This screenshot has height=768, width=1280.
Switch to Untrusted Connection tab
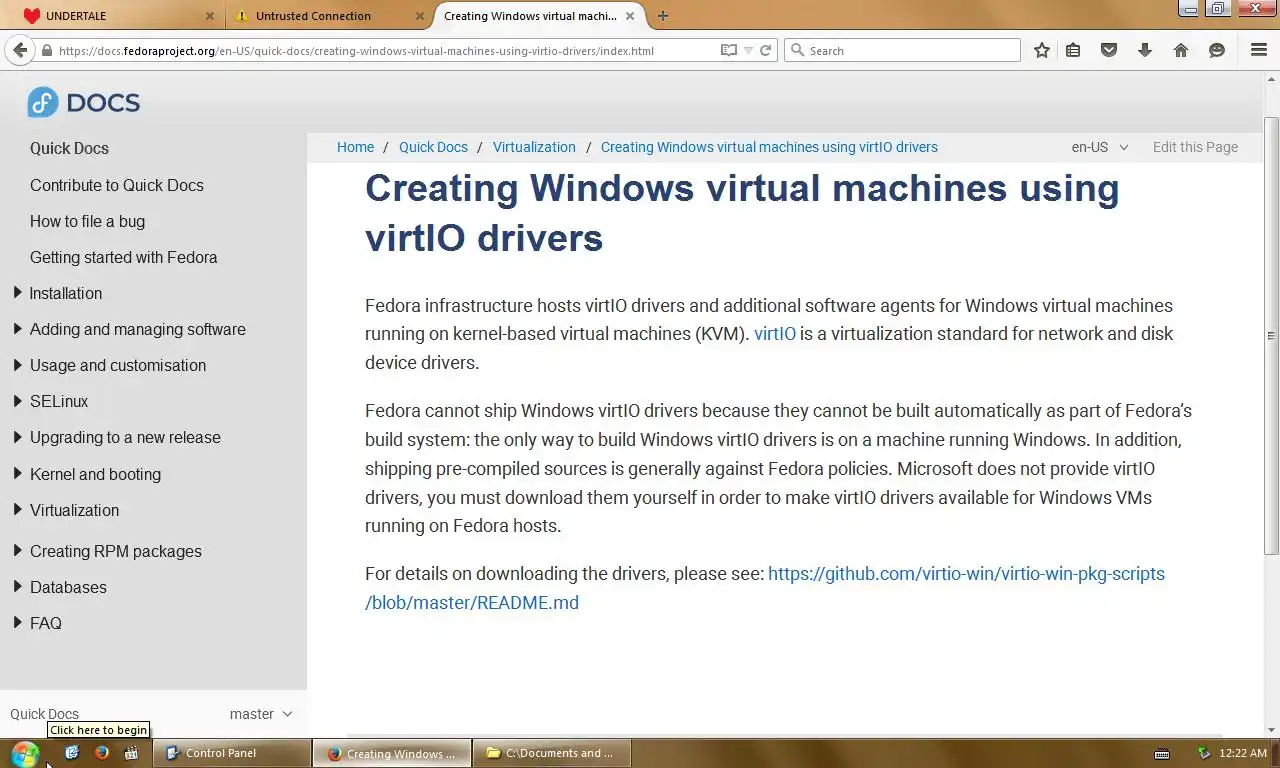coord(329,16)
